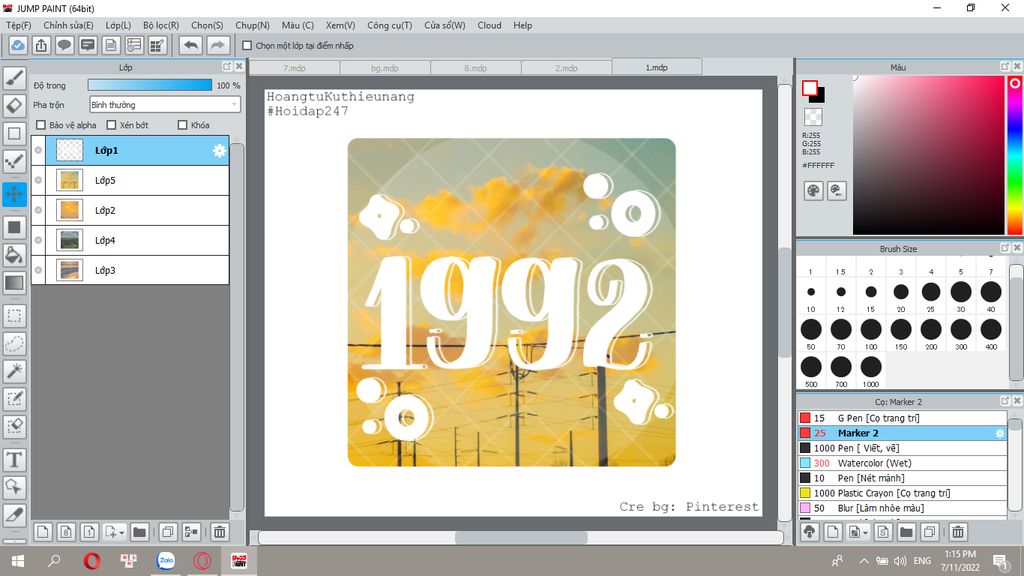1024x576 pixels.
Task: Select the Watercolor (Wet) brush
Action: [x=902, y=463]
